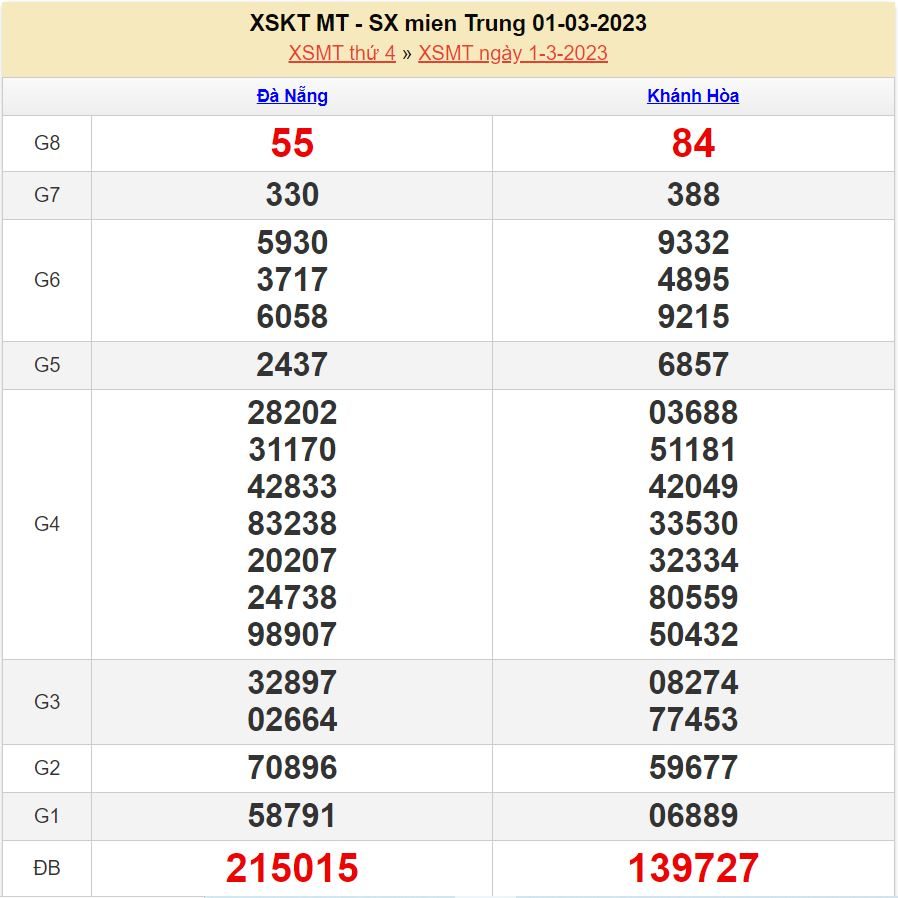Select G4 number 33530
The width and height of the screenshot is (898, 898).
(693, 523)
